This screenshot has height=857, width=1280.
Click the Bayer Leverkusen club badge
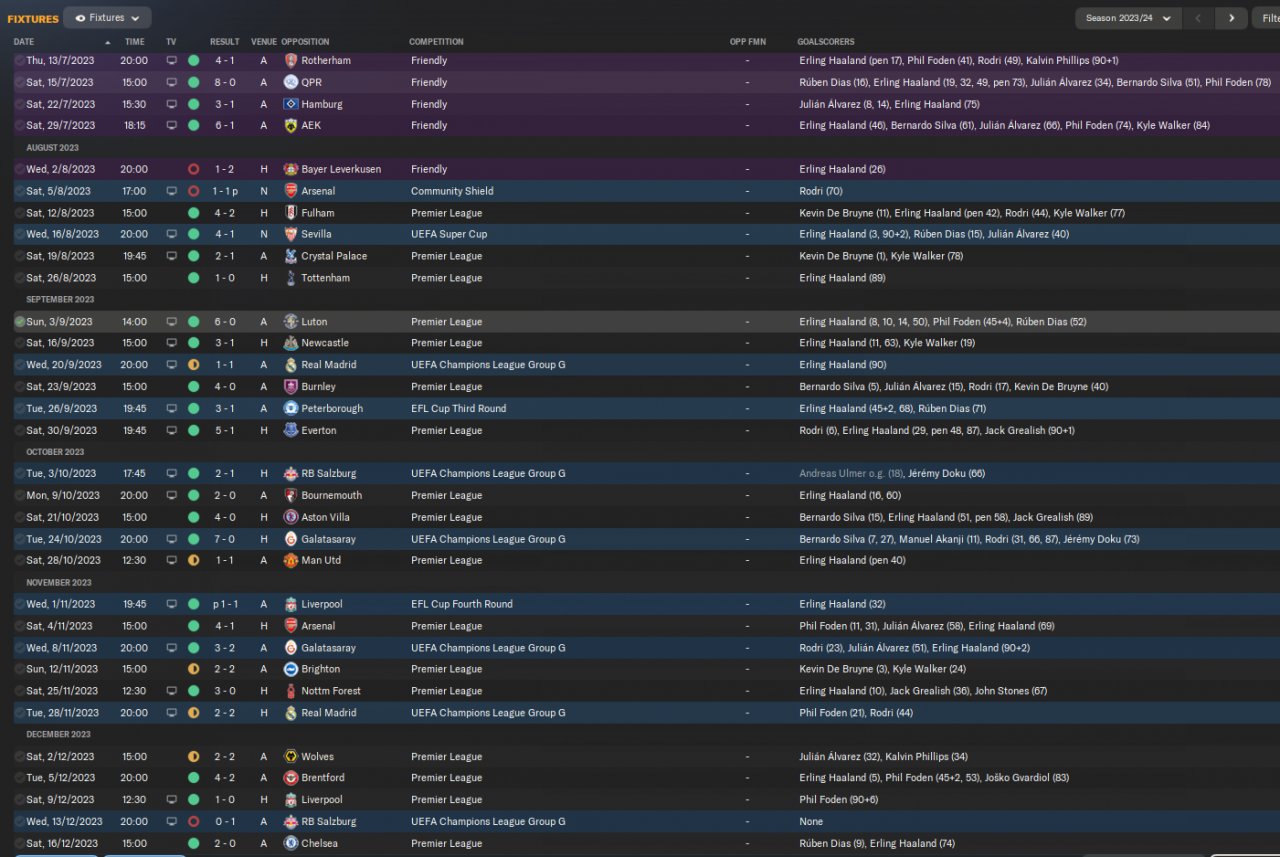pyautogui.click(x=291, y=170)
